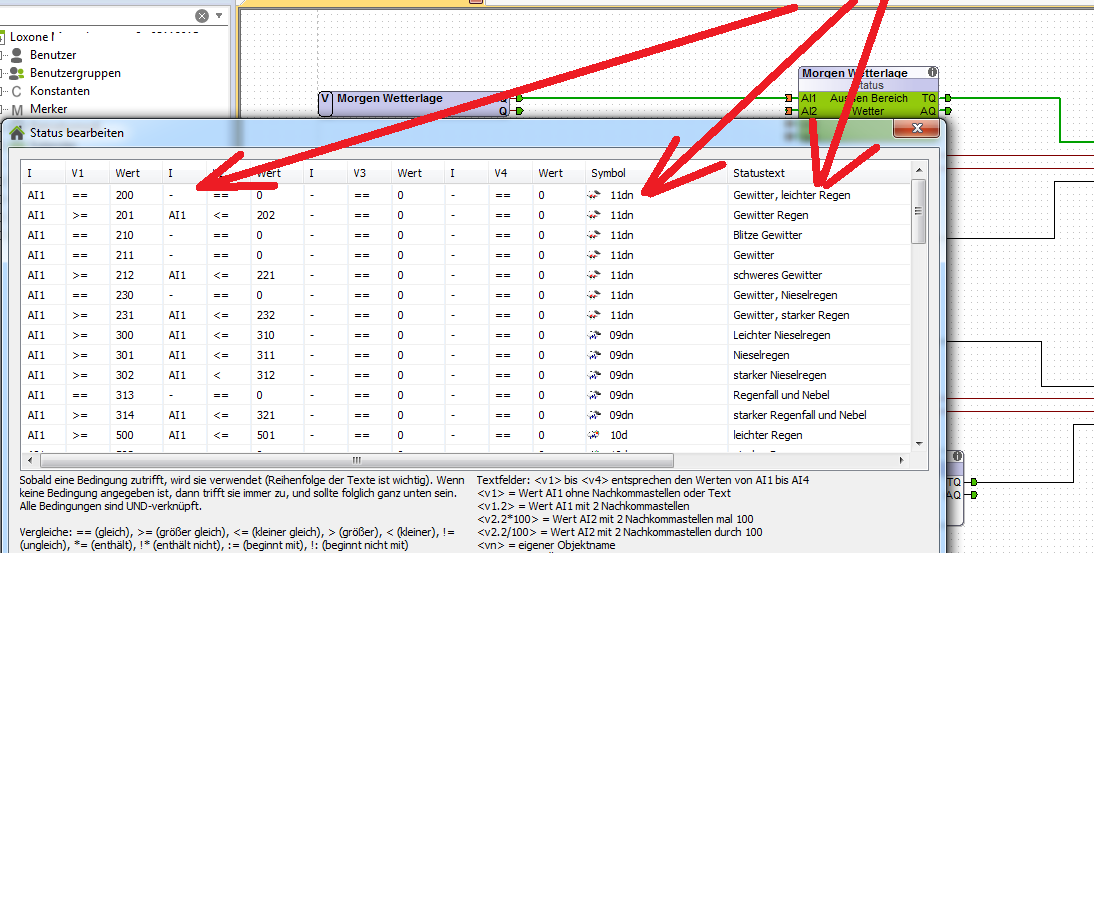Click the house icon in the Status bearbeiten title bar
Screen dimensions: 1094x912
17,133
